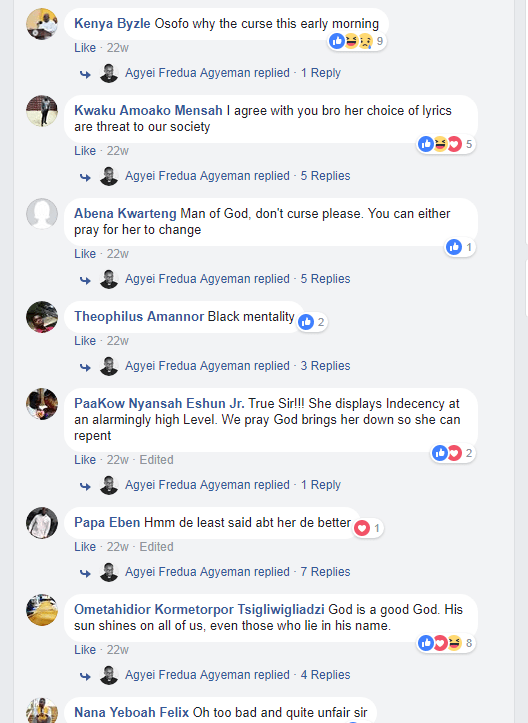Like Papa Eben's comment
Viewport: 528px width, 723px height.
coord(85,546)
